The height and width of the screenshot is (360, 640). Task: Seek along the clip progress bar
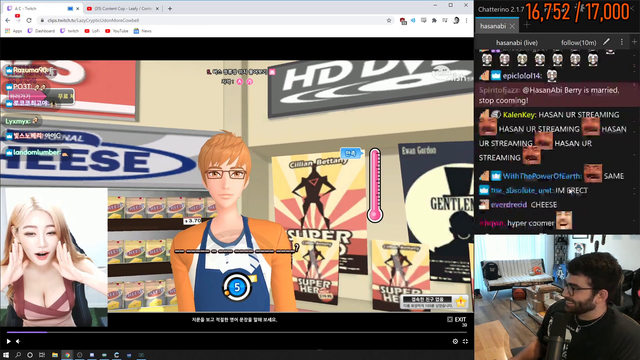237,332
